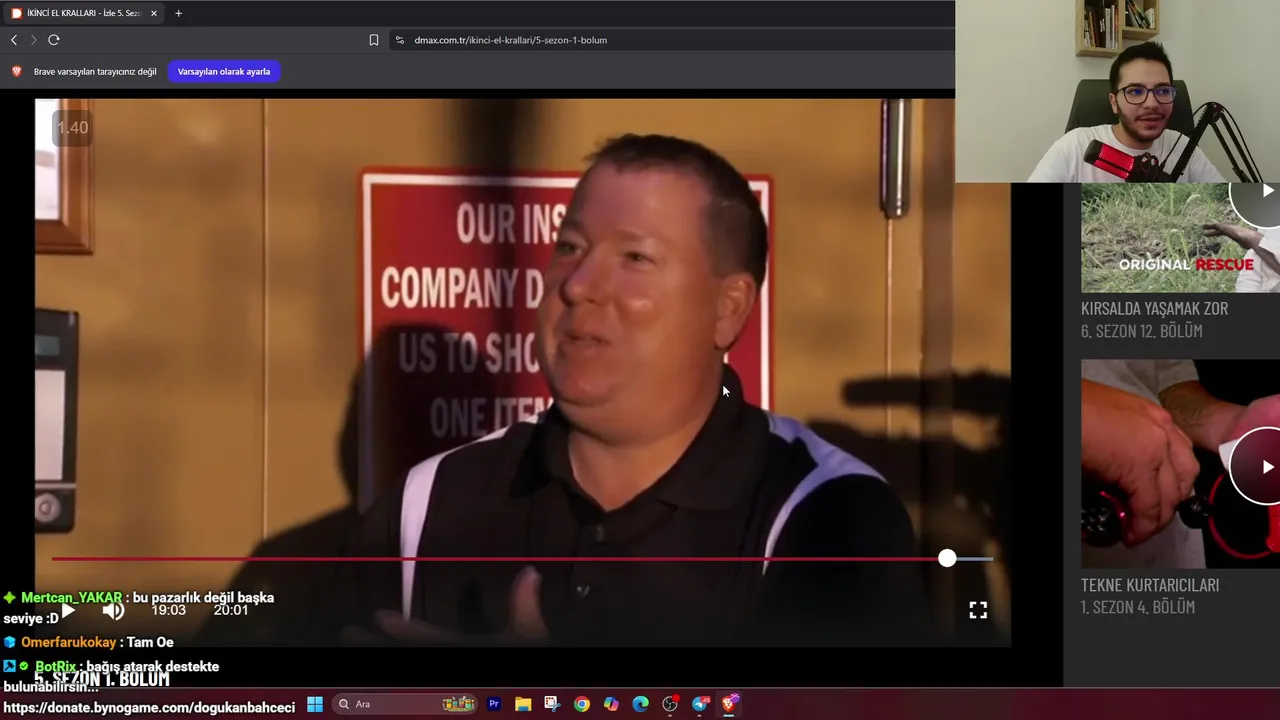Click the 20:01 total duration label
This screenshot has width=1280, height=720.
tap(230, 610)
